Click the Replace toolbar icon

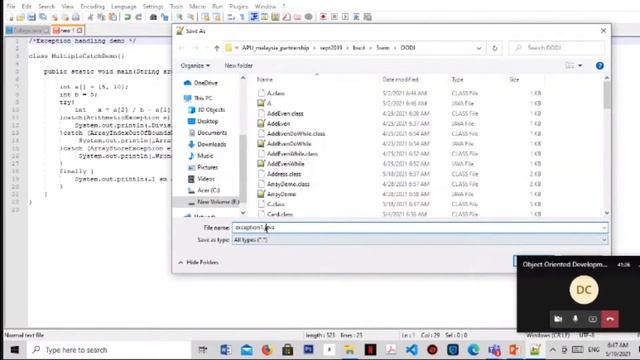(x=164, y=17)
